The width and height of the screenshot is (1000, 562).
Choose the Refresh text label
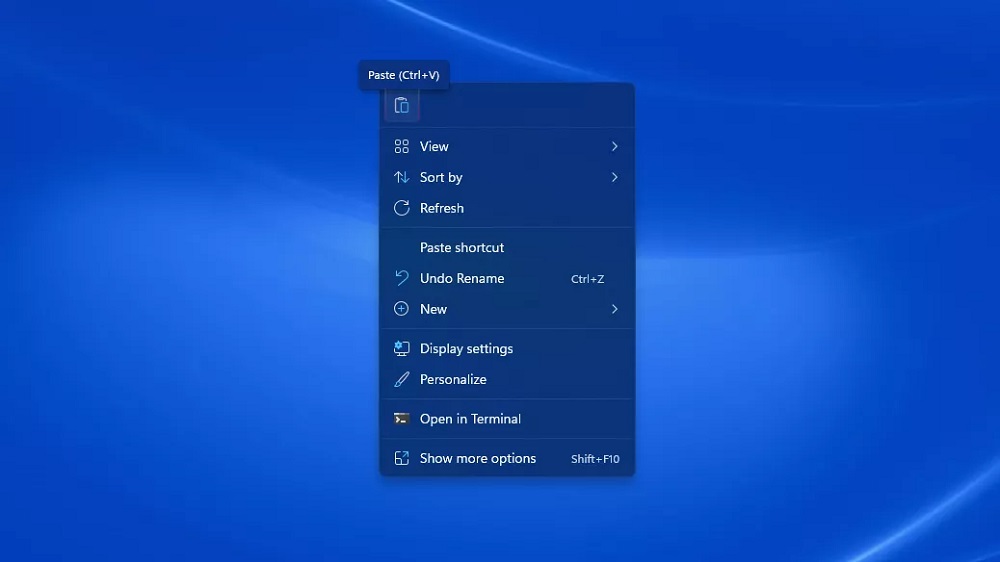(442, 209)
